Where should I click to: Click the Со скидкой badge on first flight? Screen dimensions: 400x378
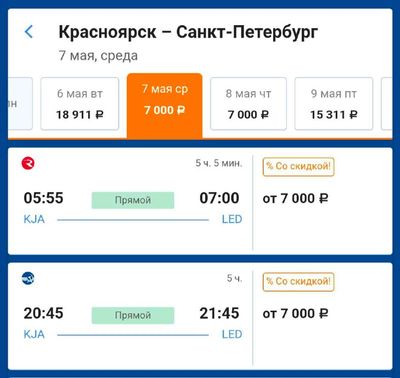click(x=298, y=166)
